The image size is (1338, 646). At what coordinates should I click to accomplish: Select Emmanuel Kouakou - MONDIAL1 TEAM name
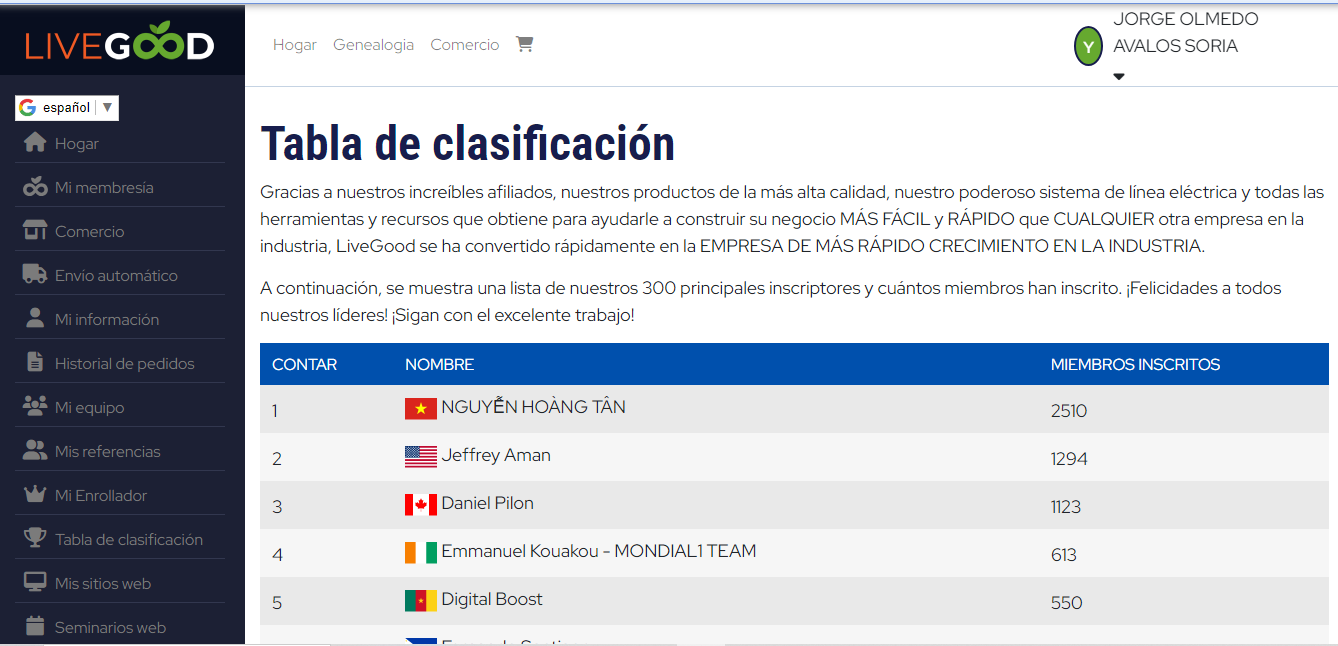point(599,551)
